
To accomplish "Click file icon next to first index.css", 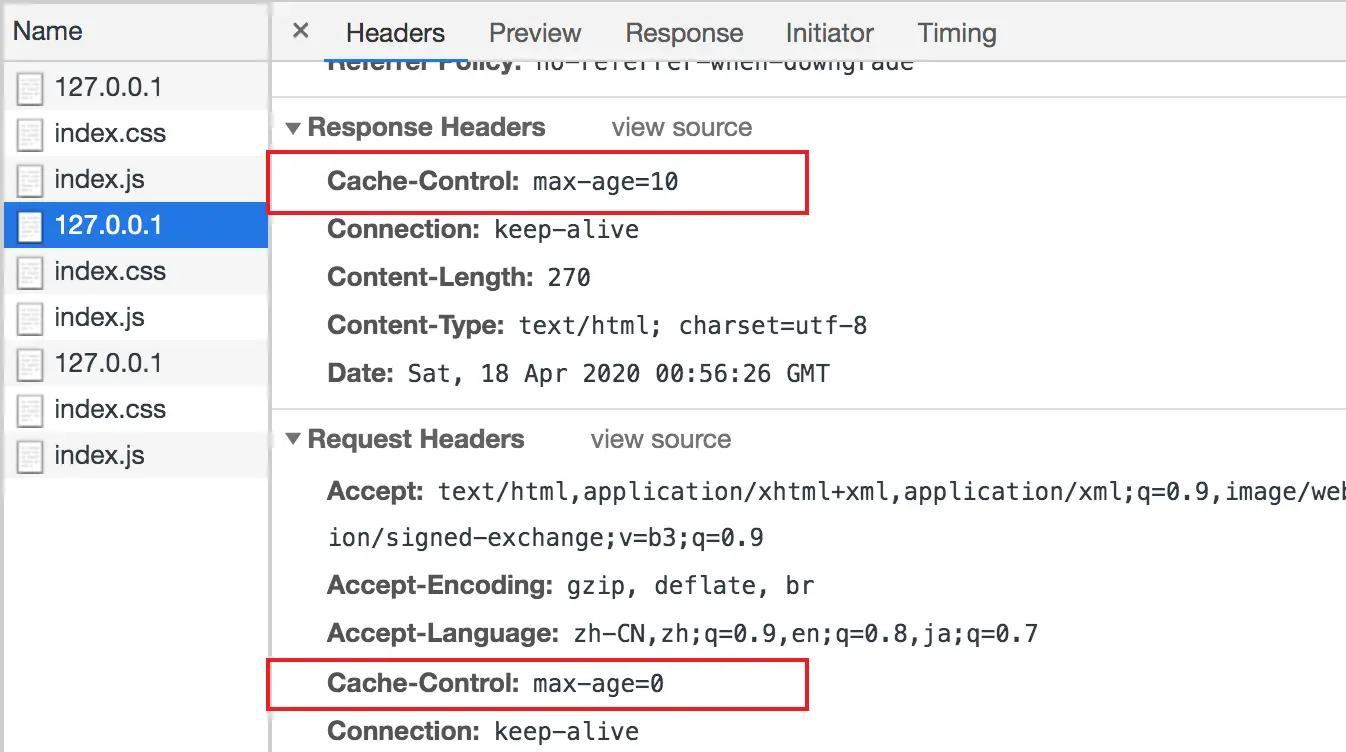I will point(30,136).
